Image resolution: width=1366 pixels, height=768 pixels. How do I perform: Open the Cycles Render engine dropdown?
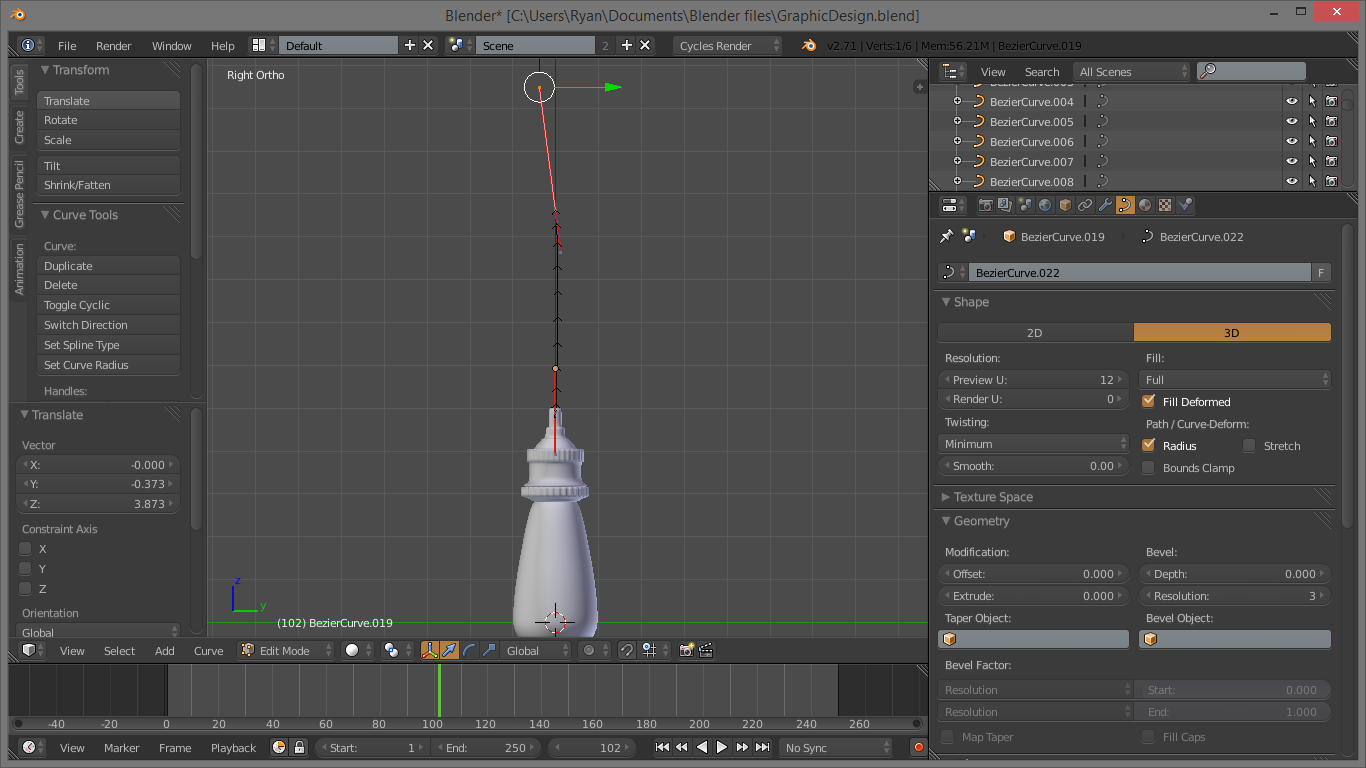(728, 45)
